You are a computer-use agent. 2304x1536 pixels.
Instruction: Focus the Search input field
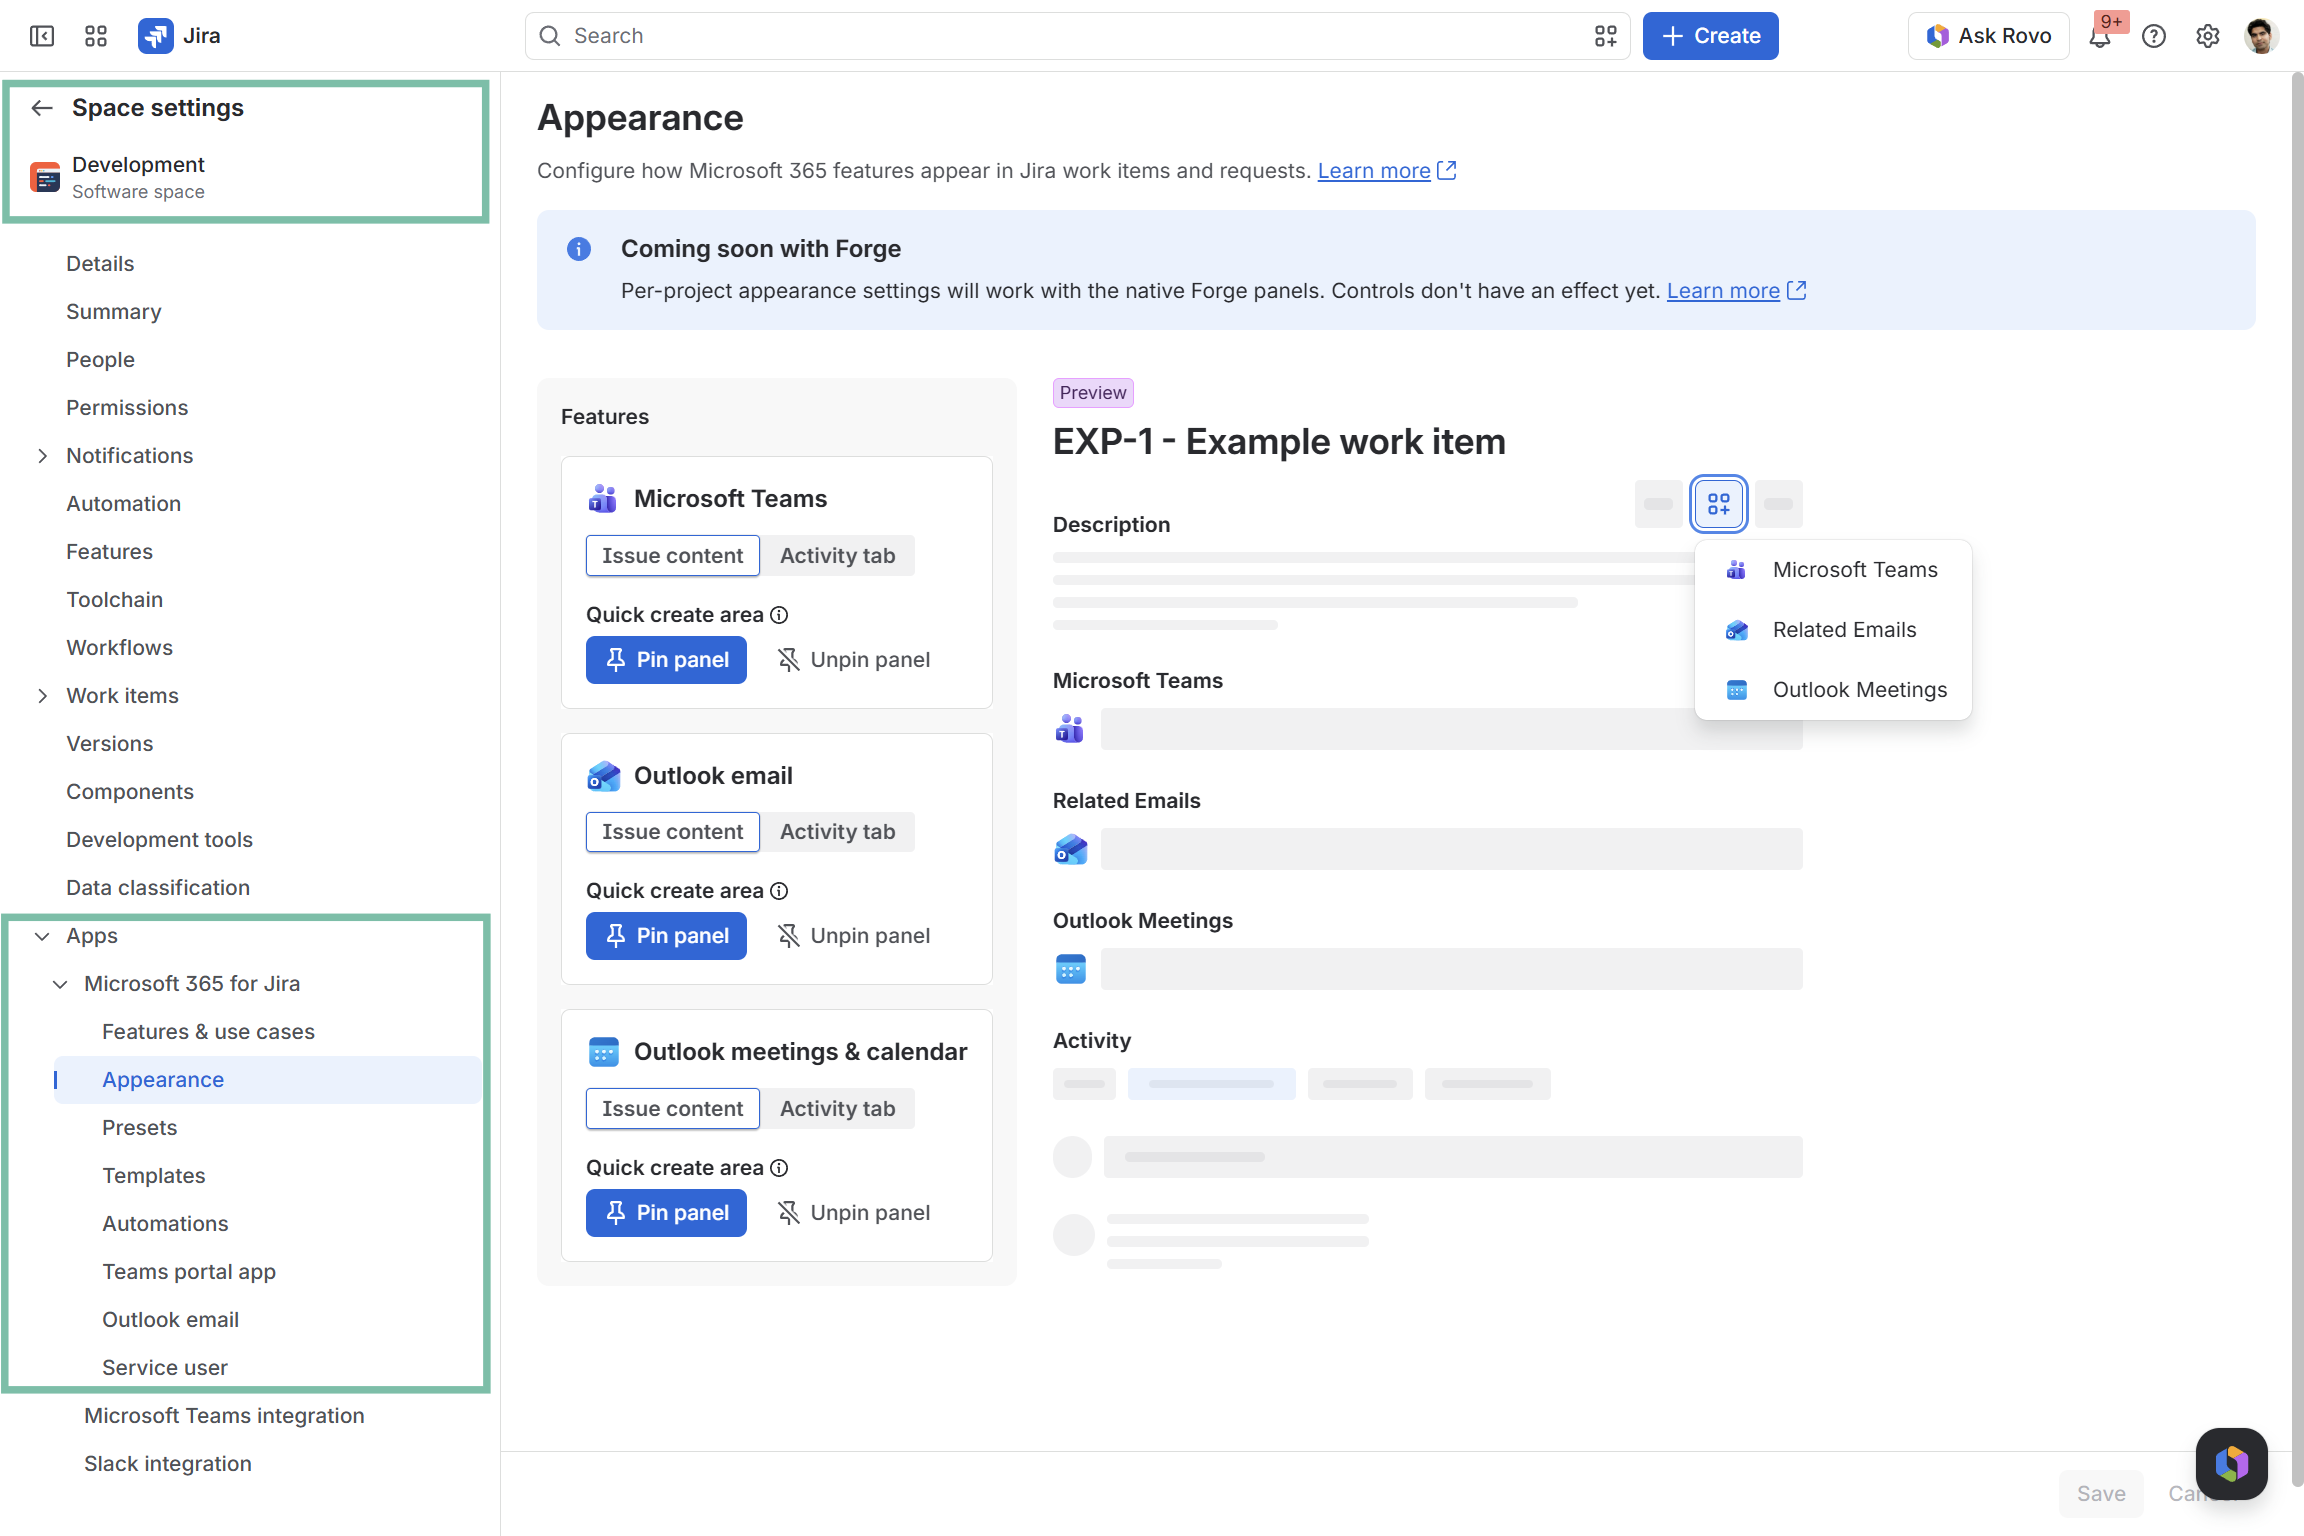point(1078,36)
